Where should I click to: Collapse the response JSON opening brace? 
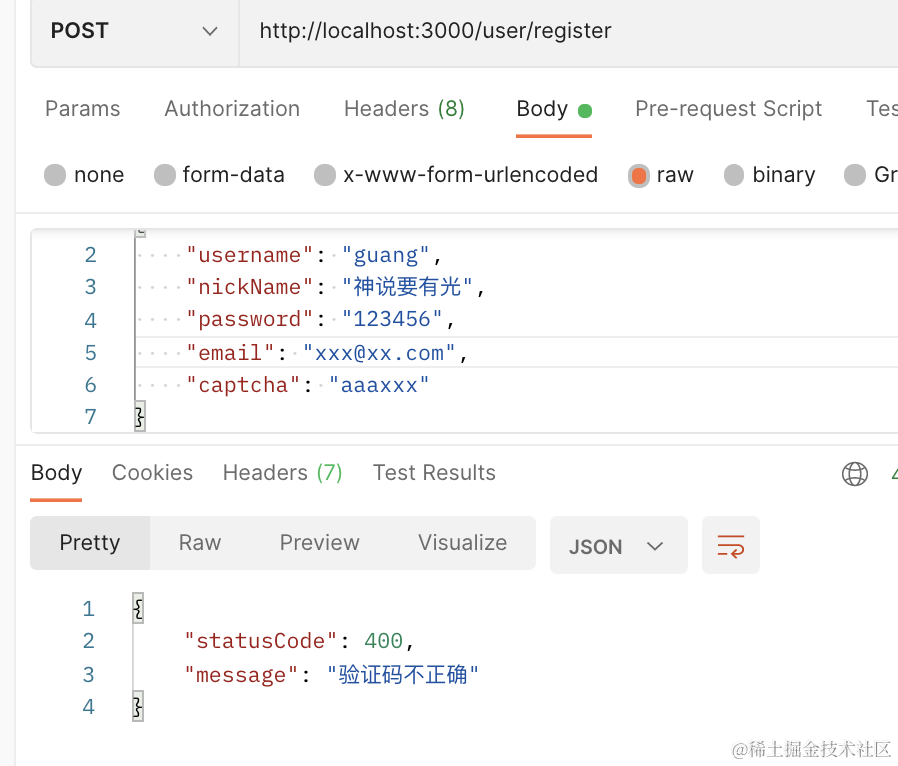[x=138, y=608]
